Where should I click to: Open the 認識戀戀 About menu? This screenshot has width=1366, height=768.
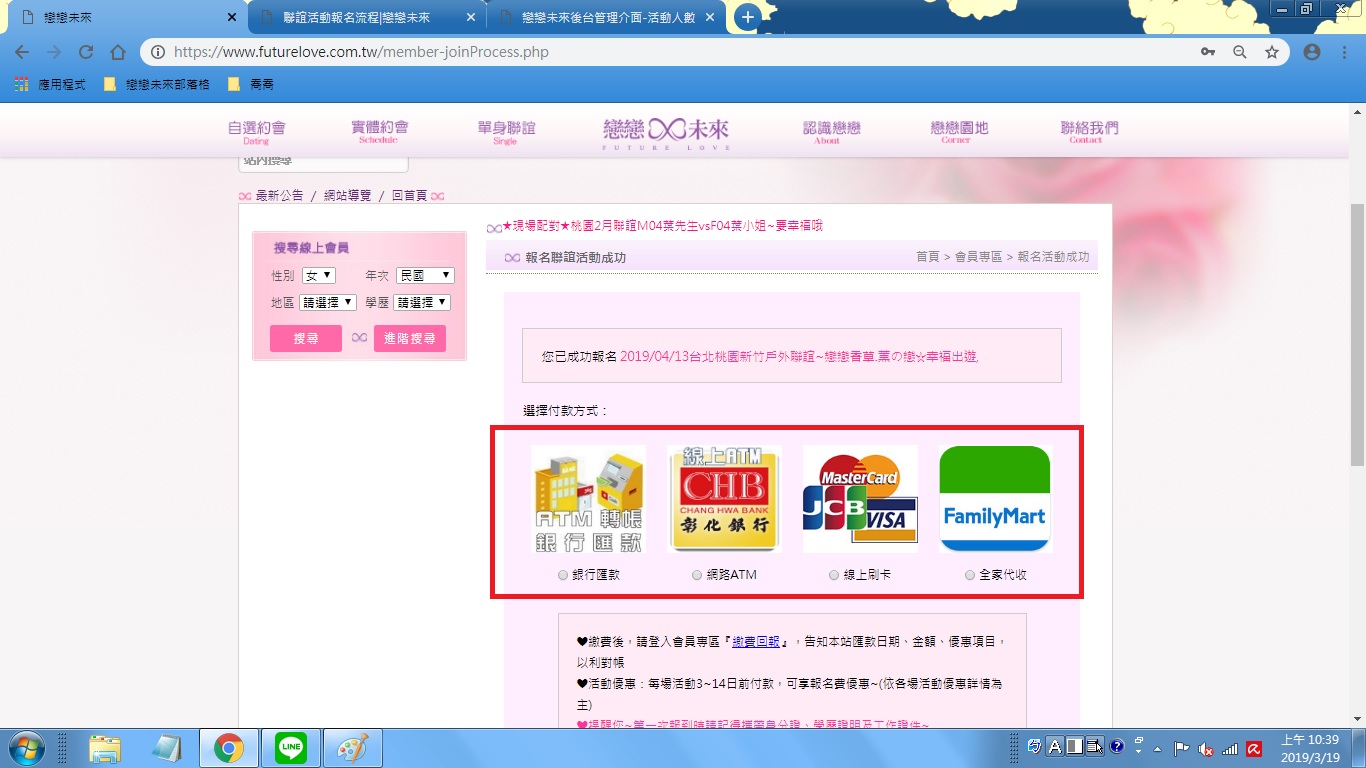pyautogui.click(x=831, y=132)
